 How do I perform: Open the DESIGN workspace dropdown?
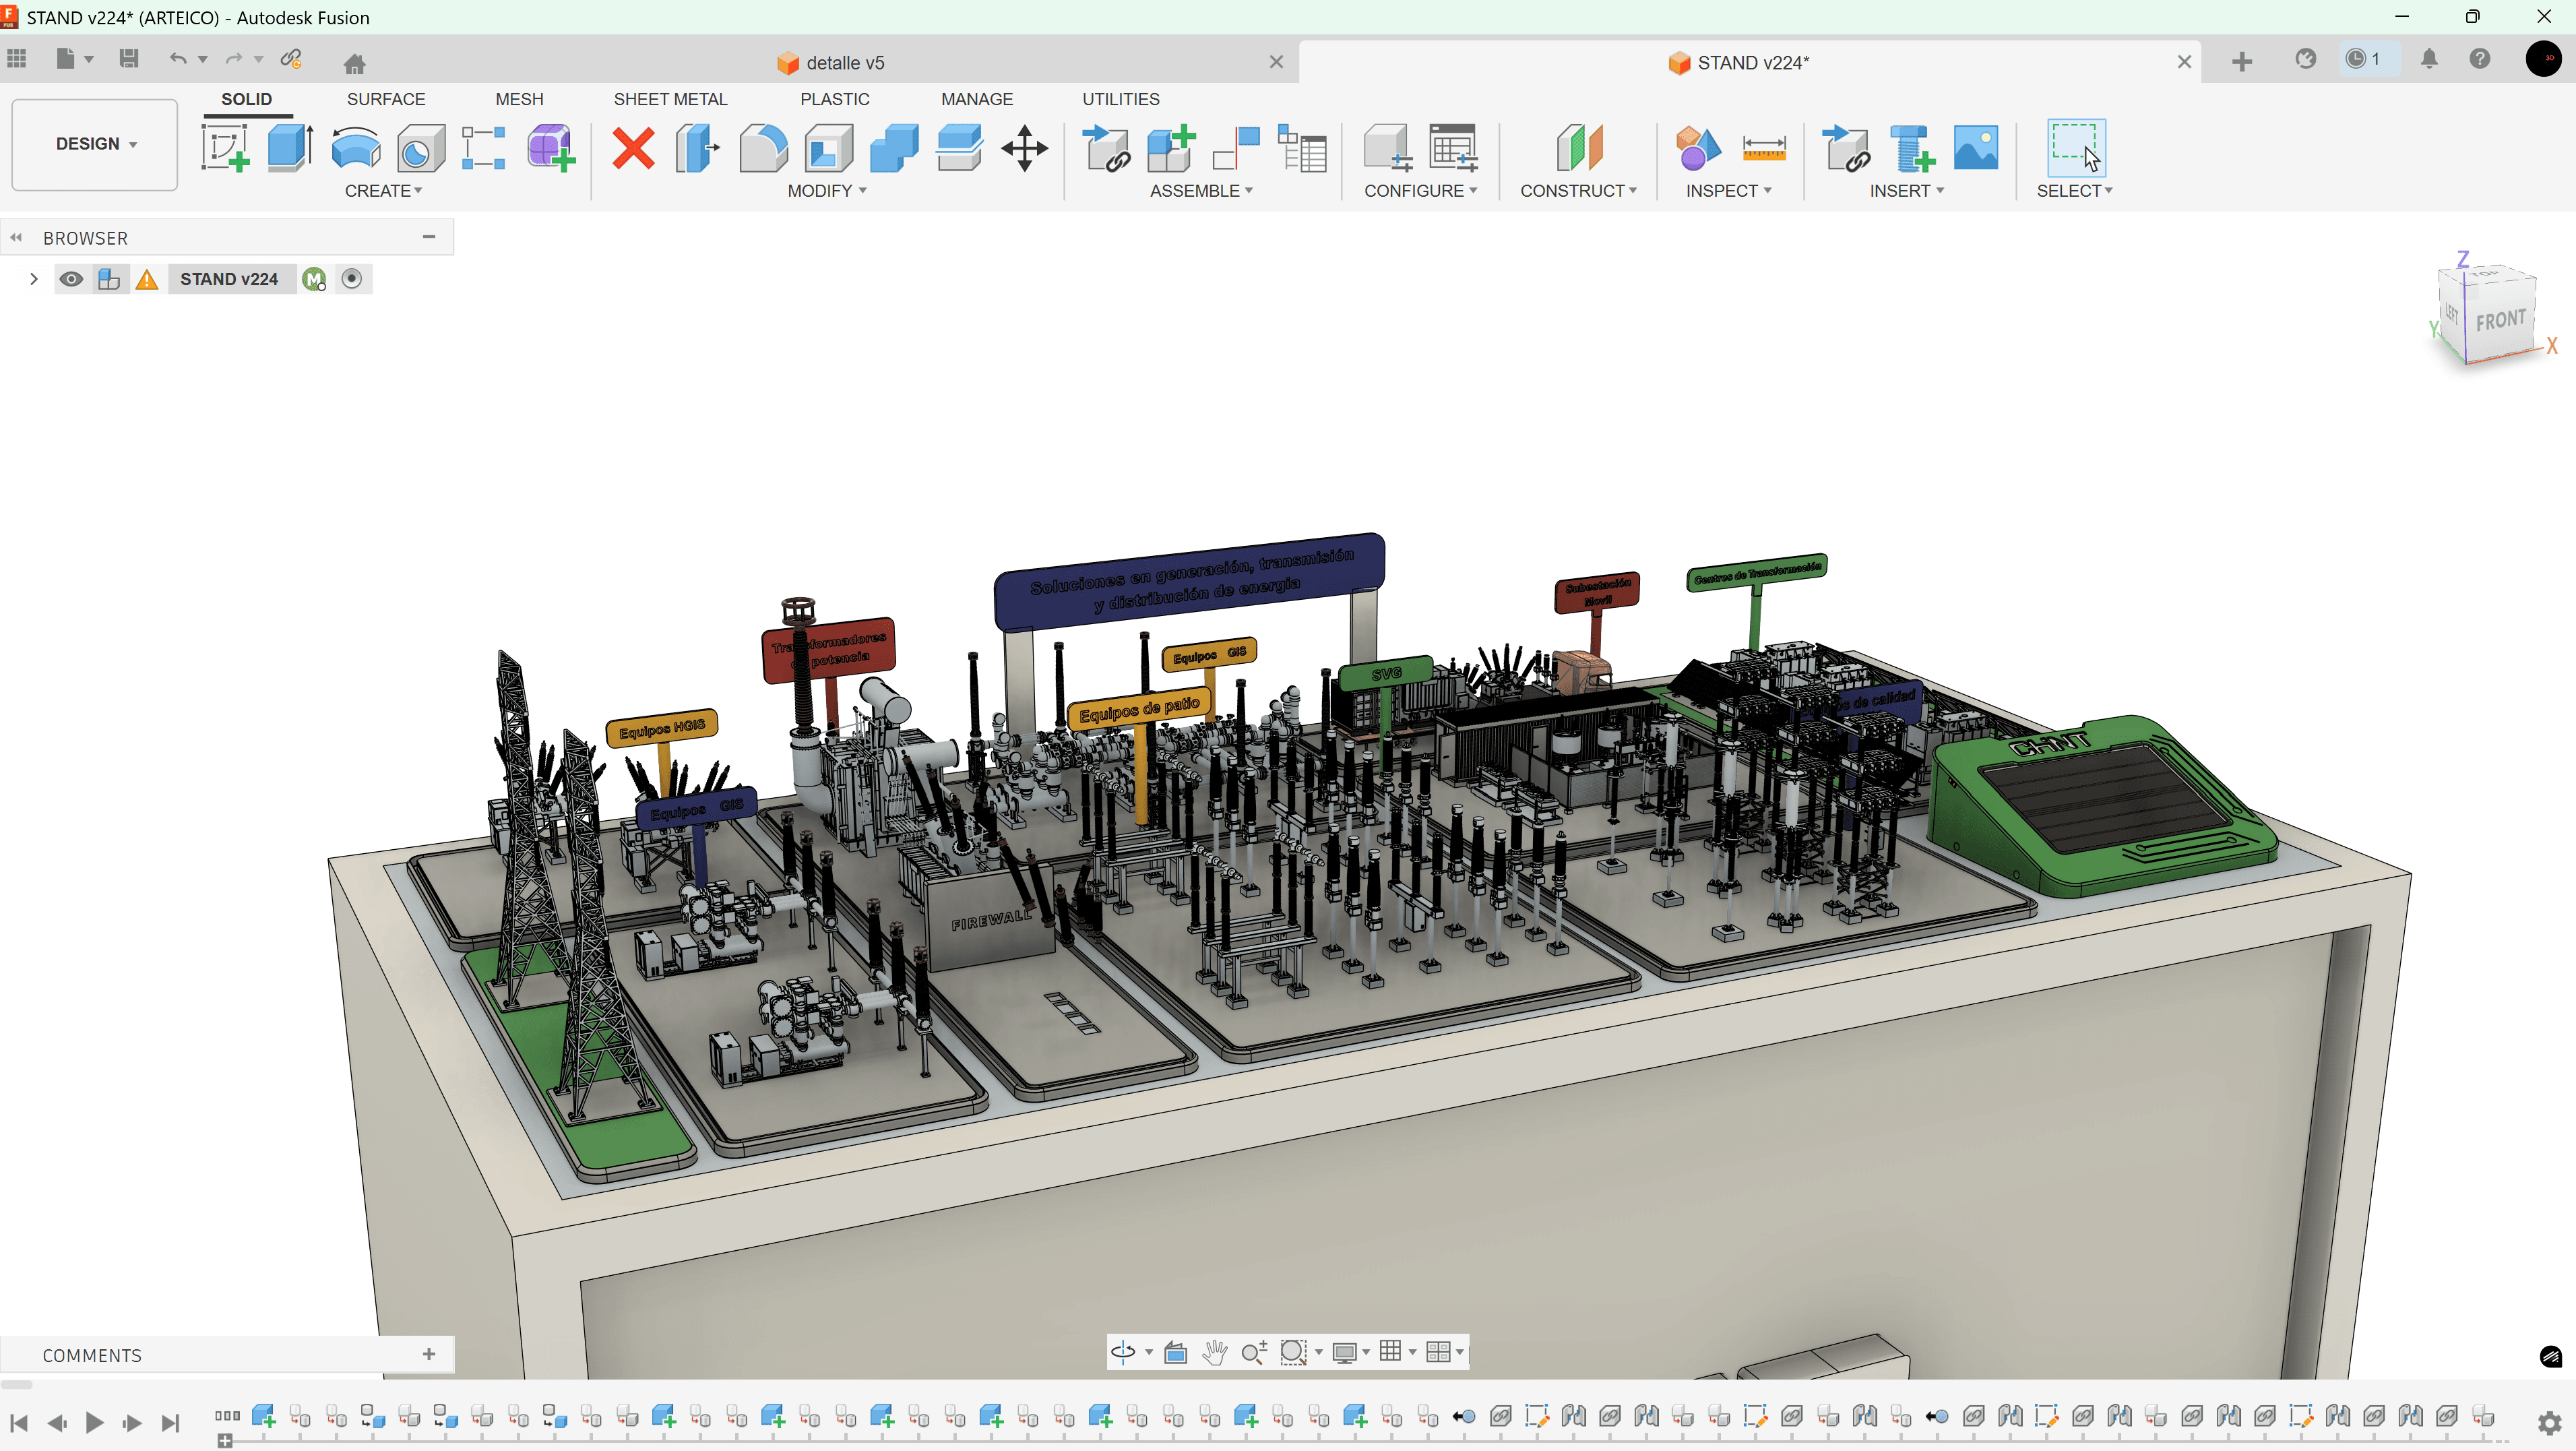(95, 144)
